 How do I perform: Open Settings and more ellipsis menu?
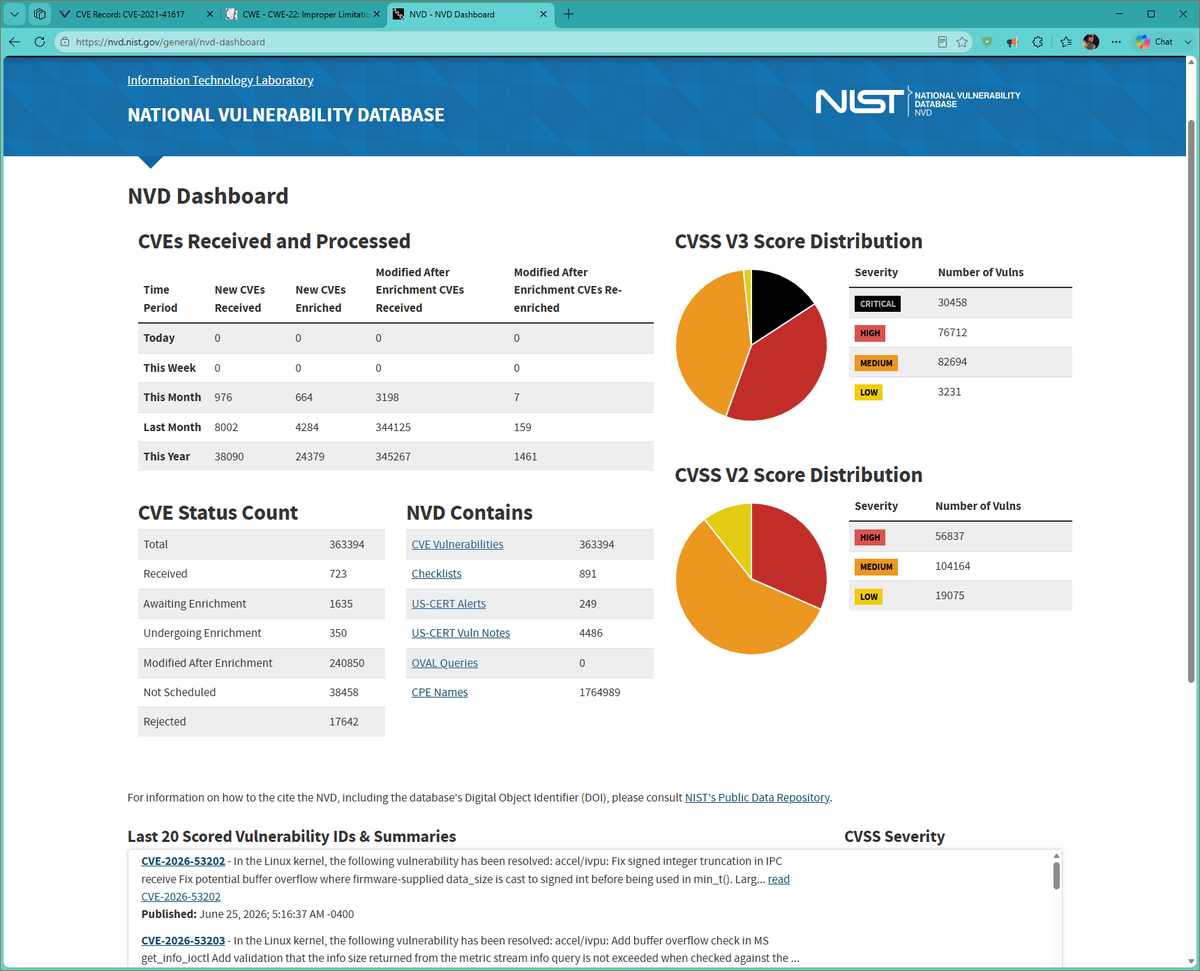pos(1115,42)
